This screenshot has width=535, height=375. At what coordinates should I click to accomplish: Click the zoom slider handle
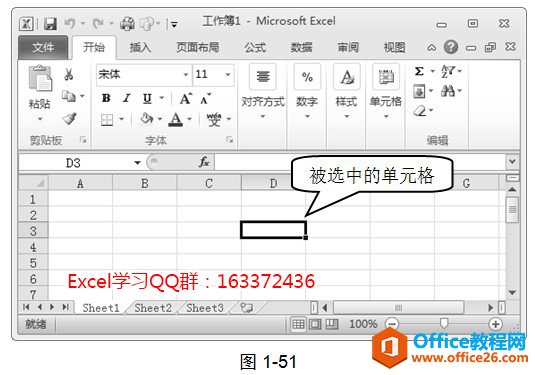pos(444,323)
